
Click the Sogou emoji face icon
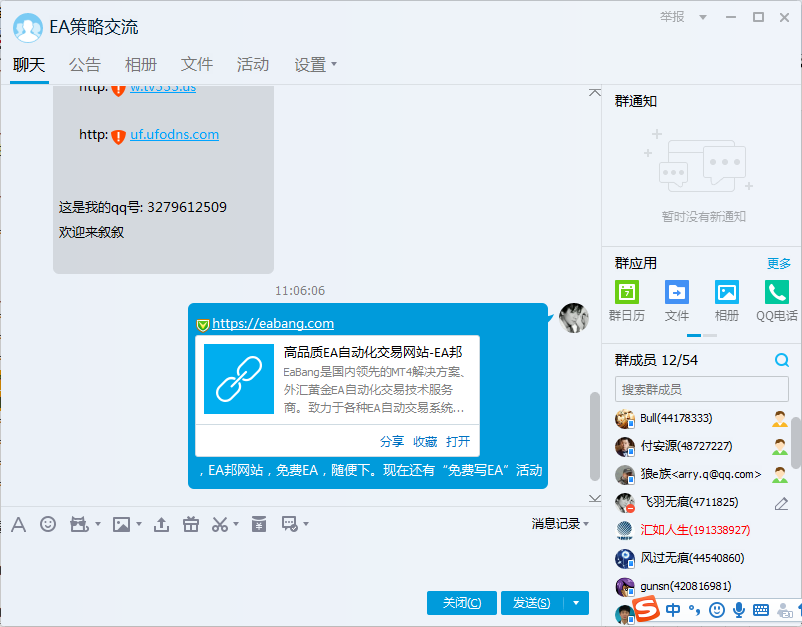tap(717, 610)
